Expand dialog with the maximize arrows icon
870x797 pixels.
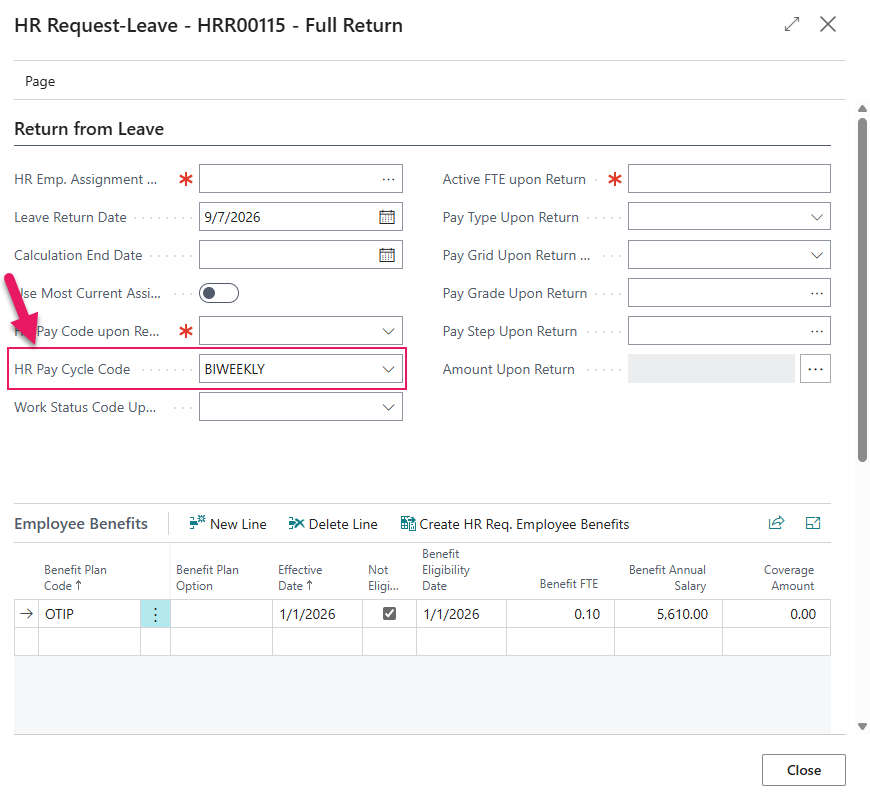tap(792, 24)
